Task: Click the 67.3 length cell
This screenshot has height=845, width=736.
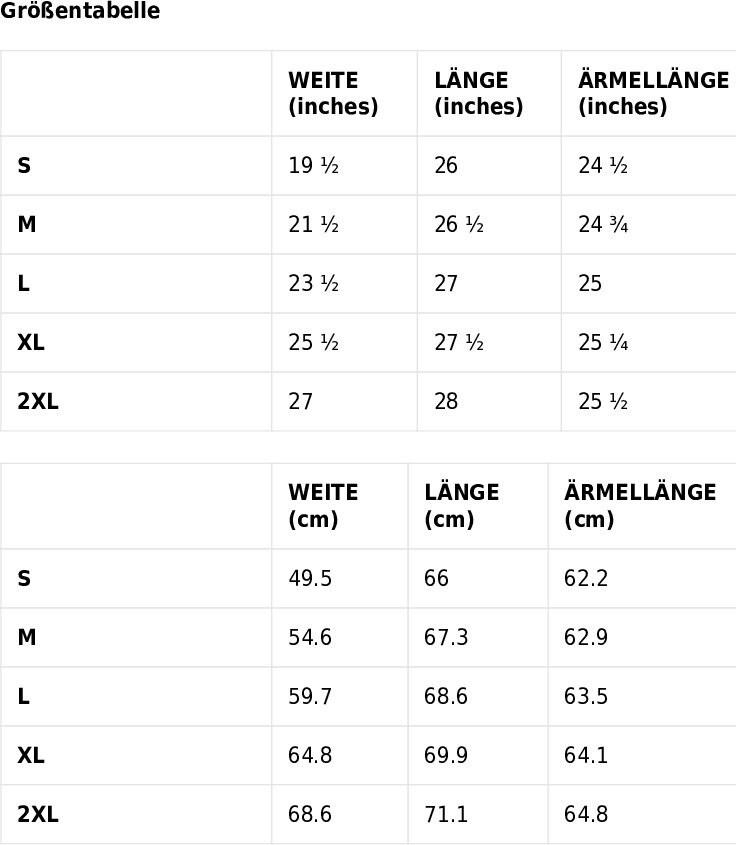Action: tap(478, 638)
